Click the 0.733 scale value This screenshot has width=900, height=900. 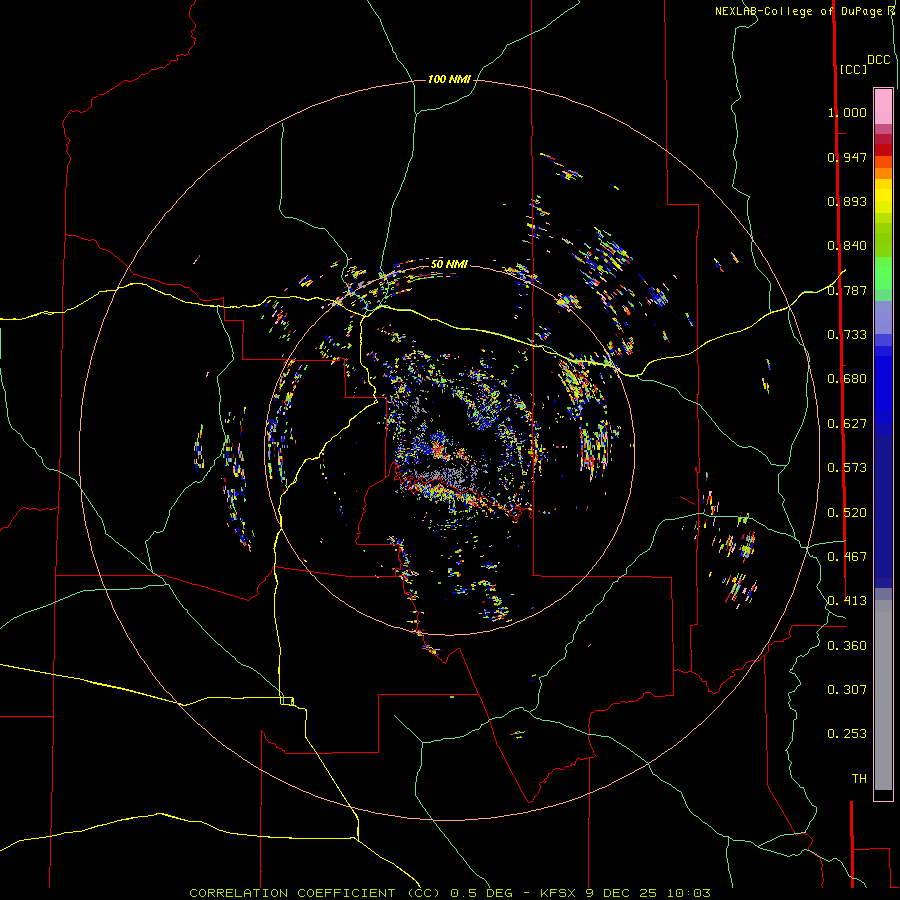click(x=847, y=335)
